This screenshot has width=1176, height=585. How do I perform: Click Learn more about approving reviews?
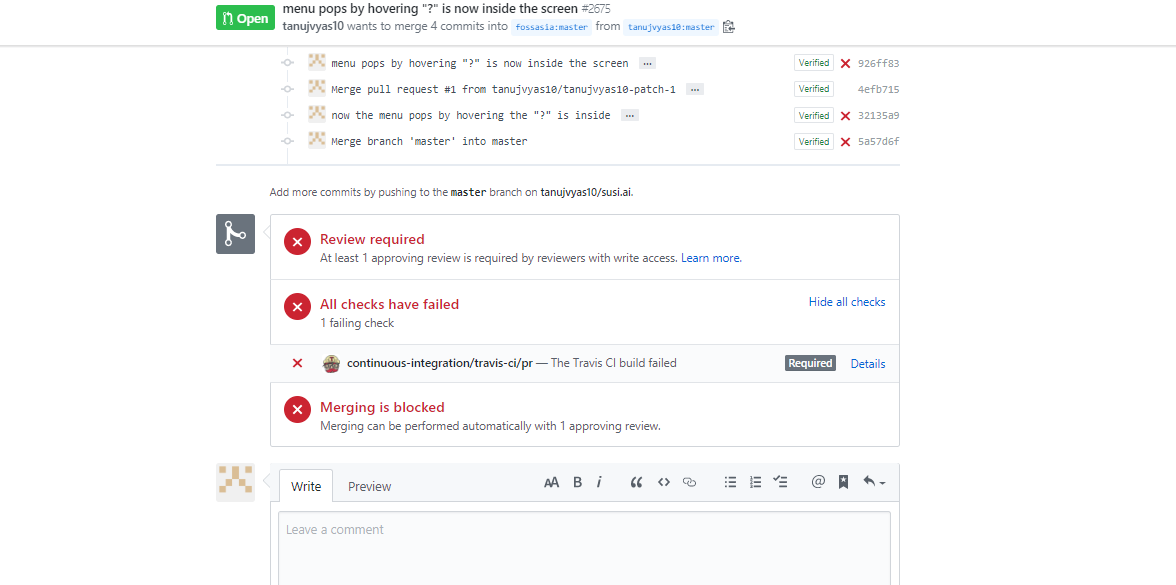(711, 257)
